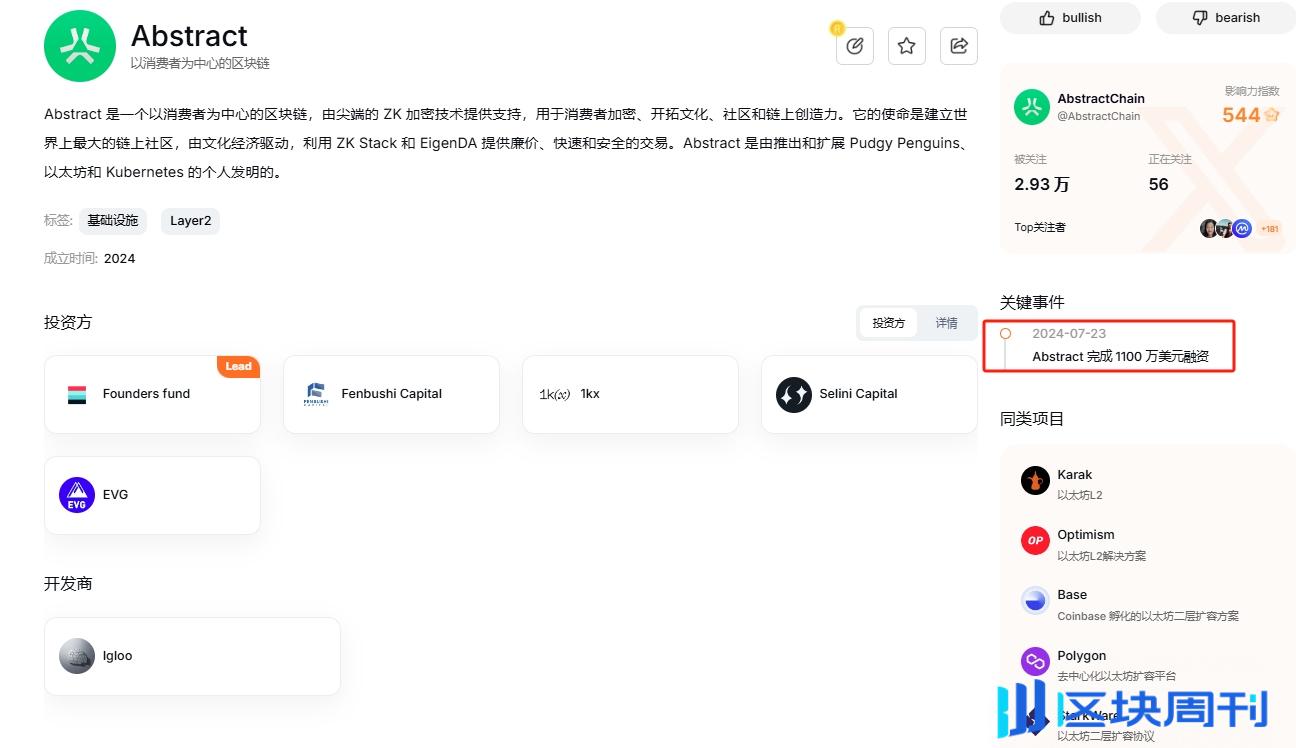Click the 成立时间 2024 value
This screenshot has height=748, width=1296.
tap(119, 259)
